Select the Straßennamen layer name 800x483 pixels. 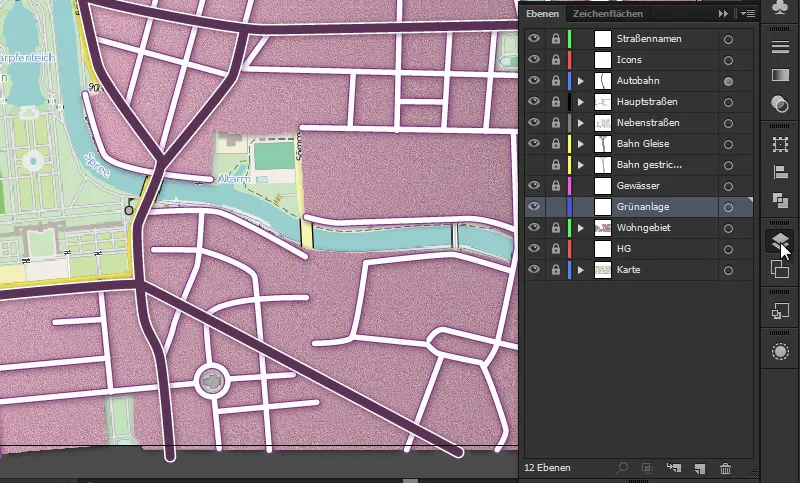click(648, 39)
